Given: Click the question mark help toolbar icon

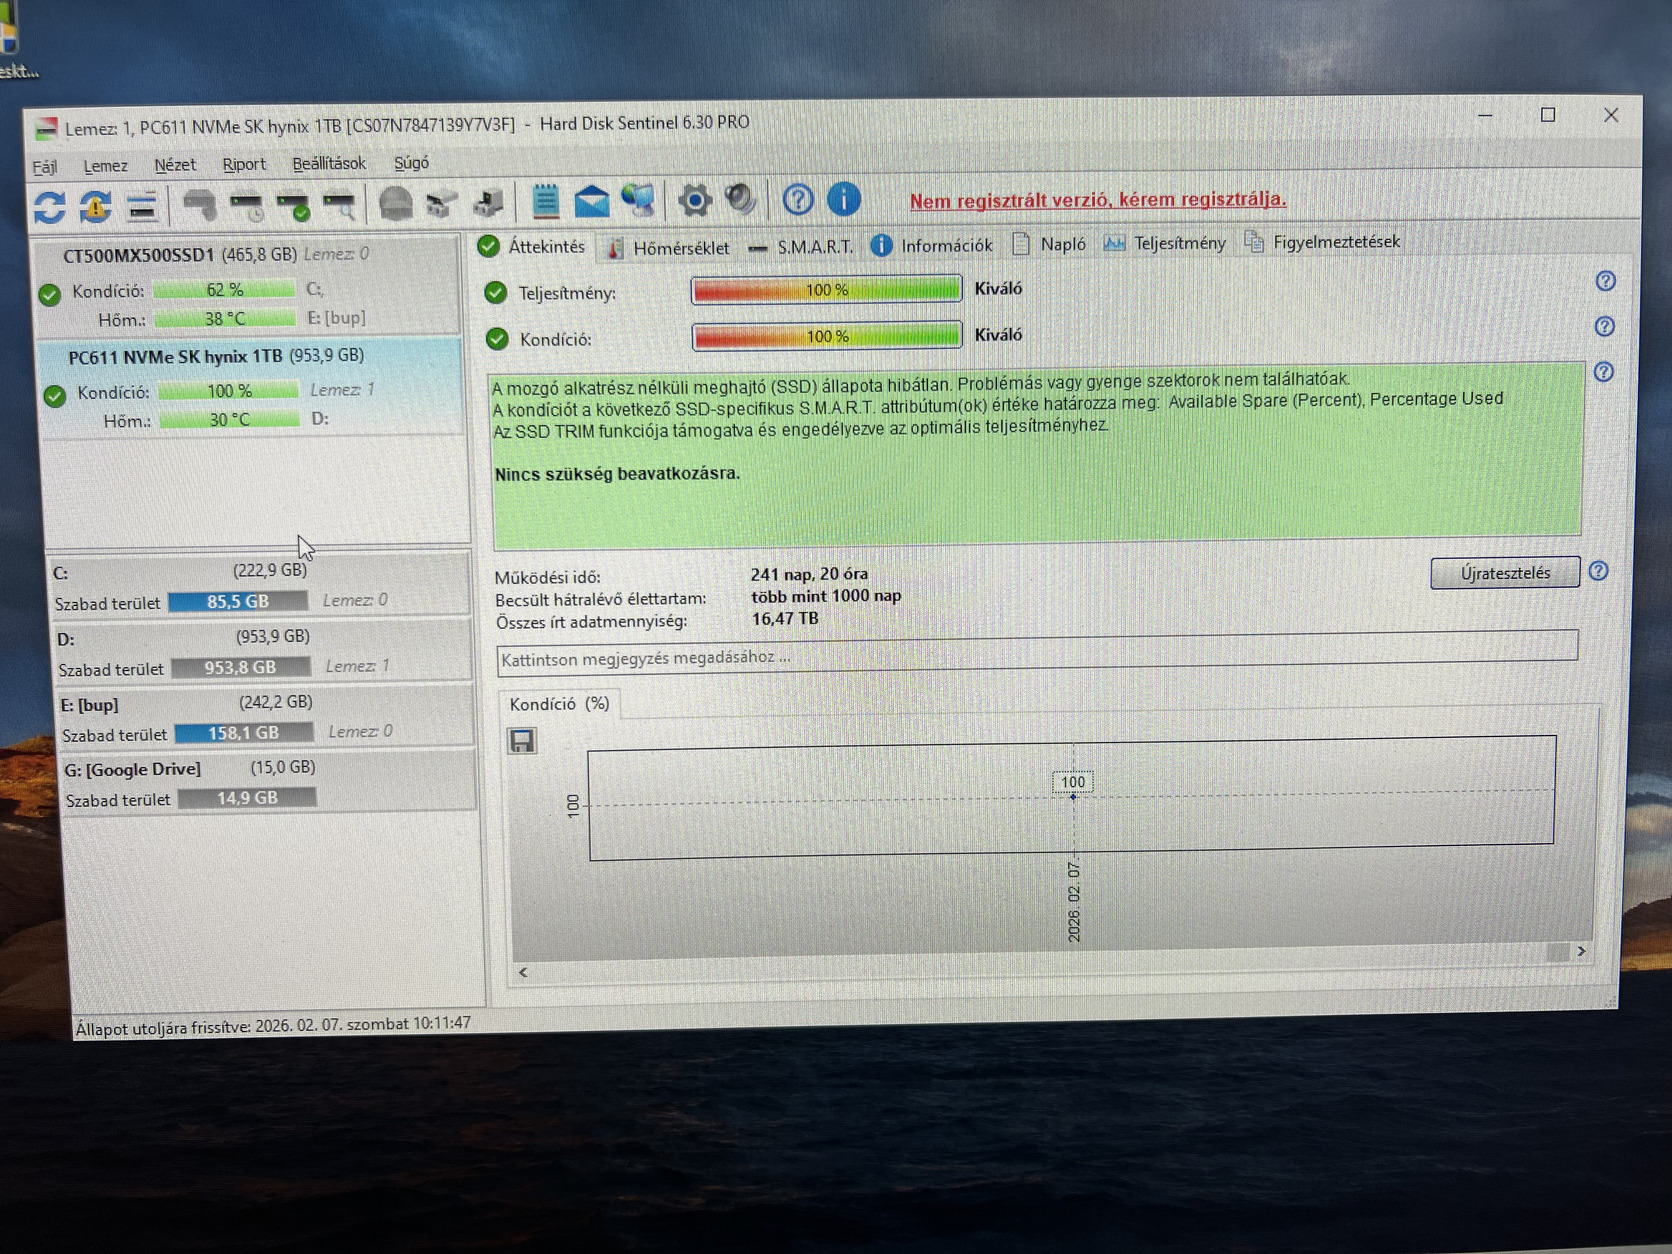Looking at the screenshot, I should pyautogui.click(x=798, y=199).
